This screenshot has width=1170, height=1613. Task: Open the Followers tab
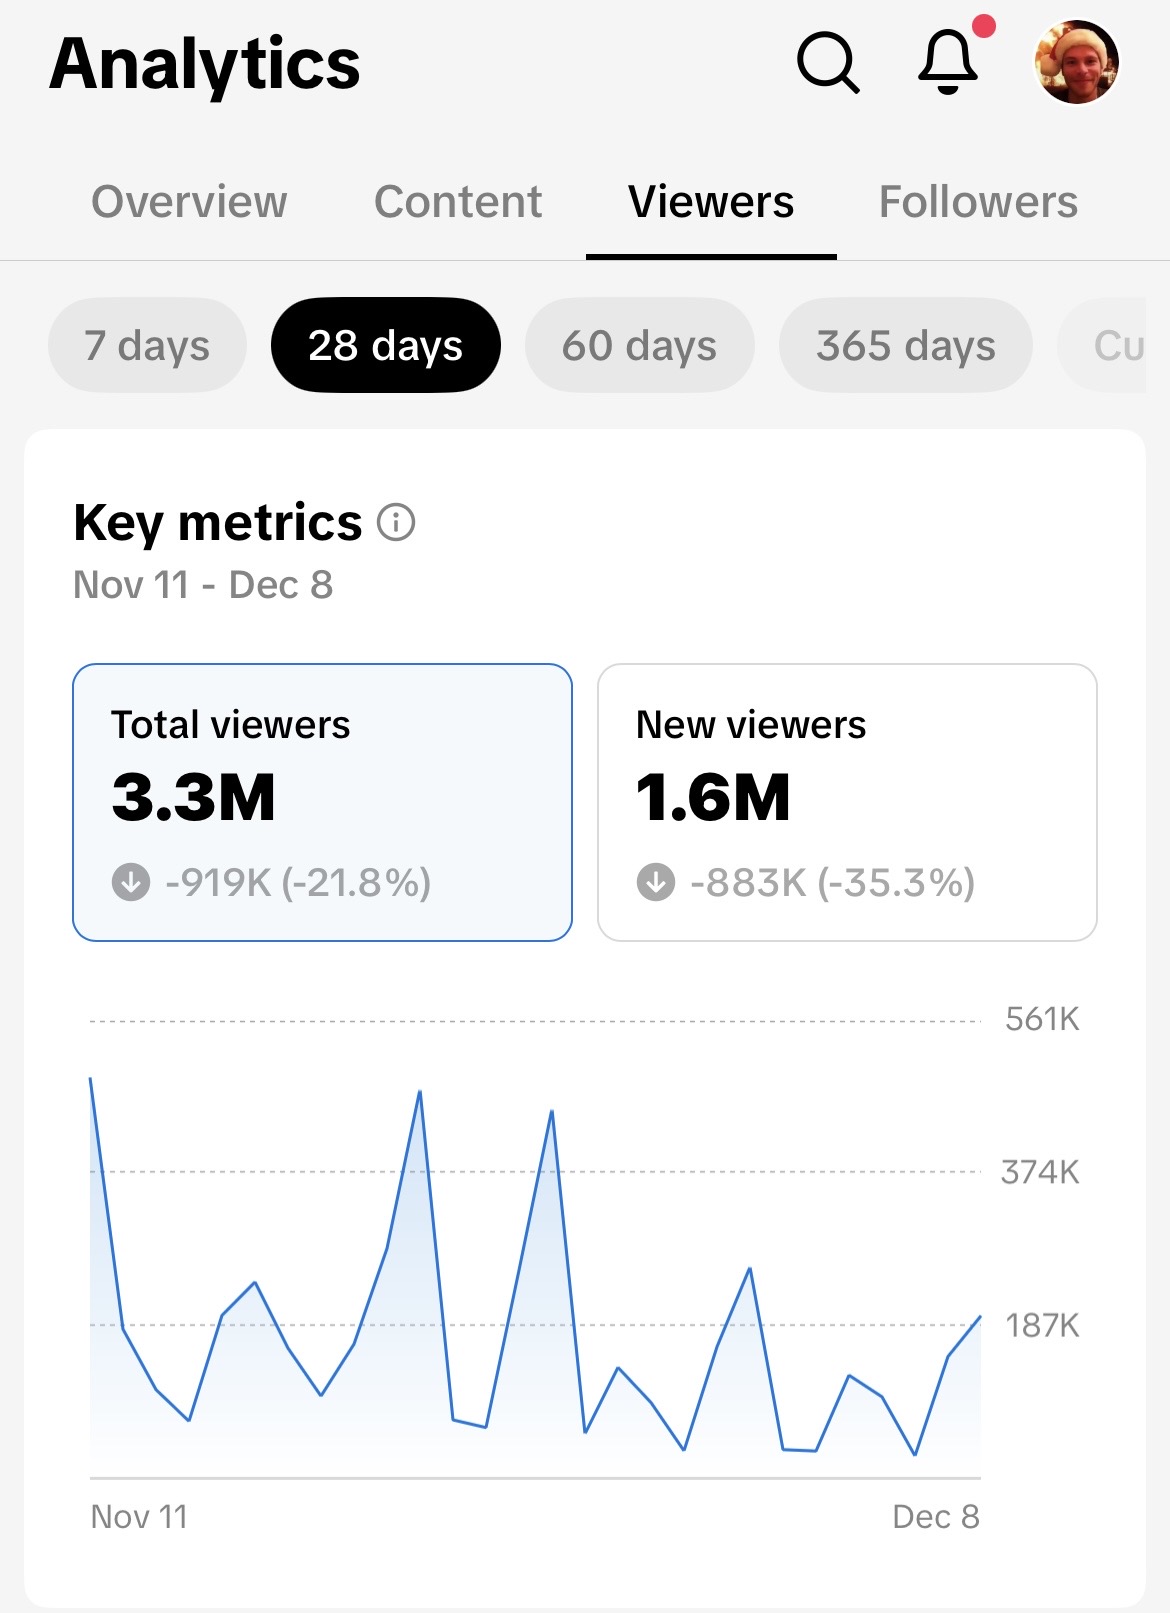[978, 202]
